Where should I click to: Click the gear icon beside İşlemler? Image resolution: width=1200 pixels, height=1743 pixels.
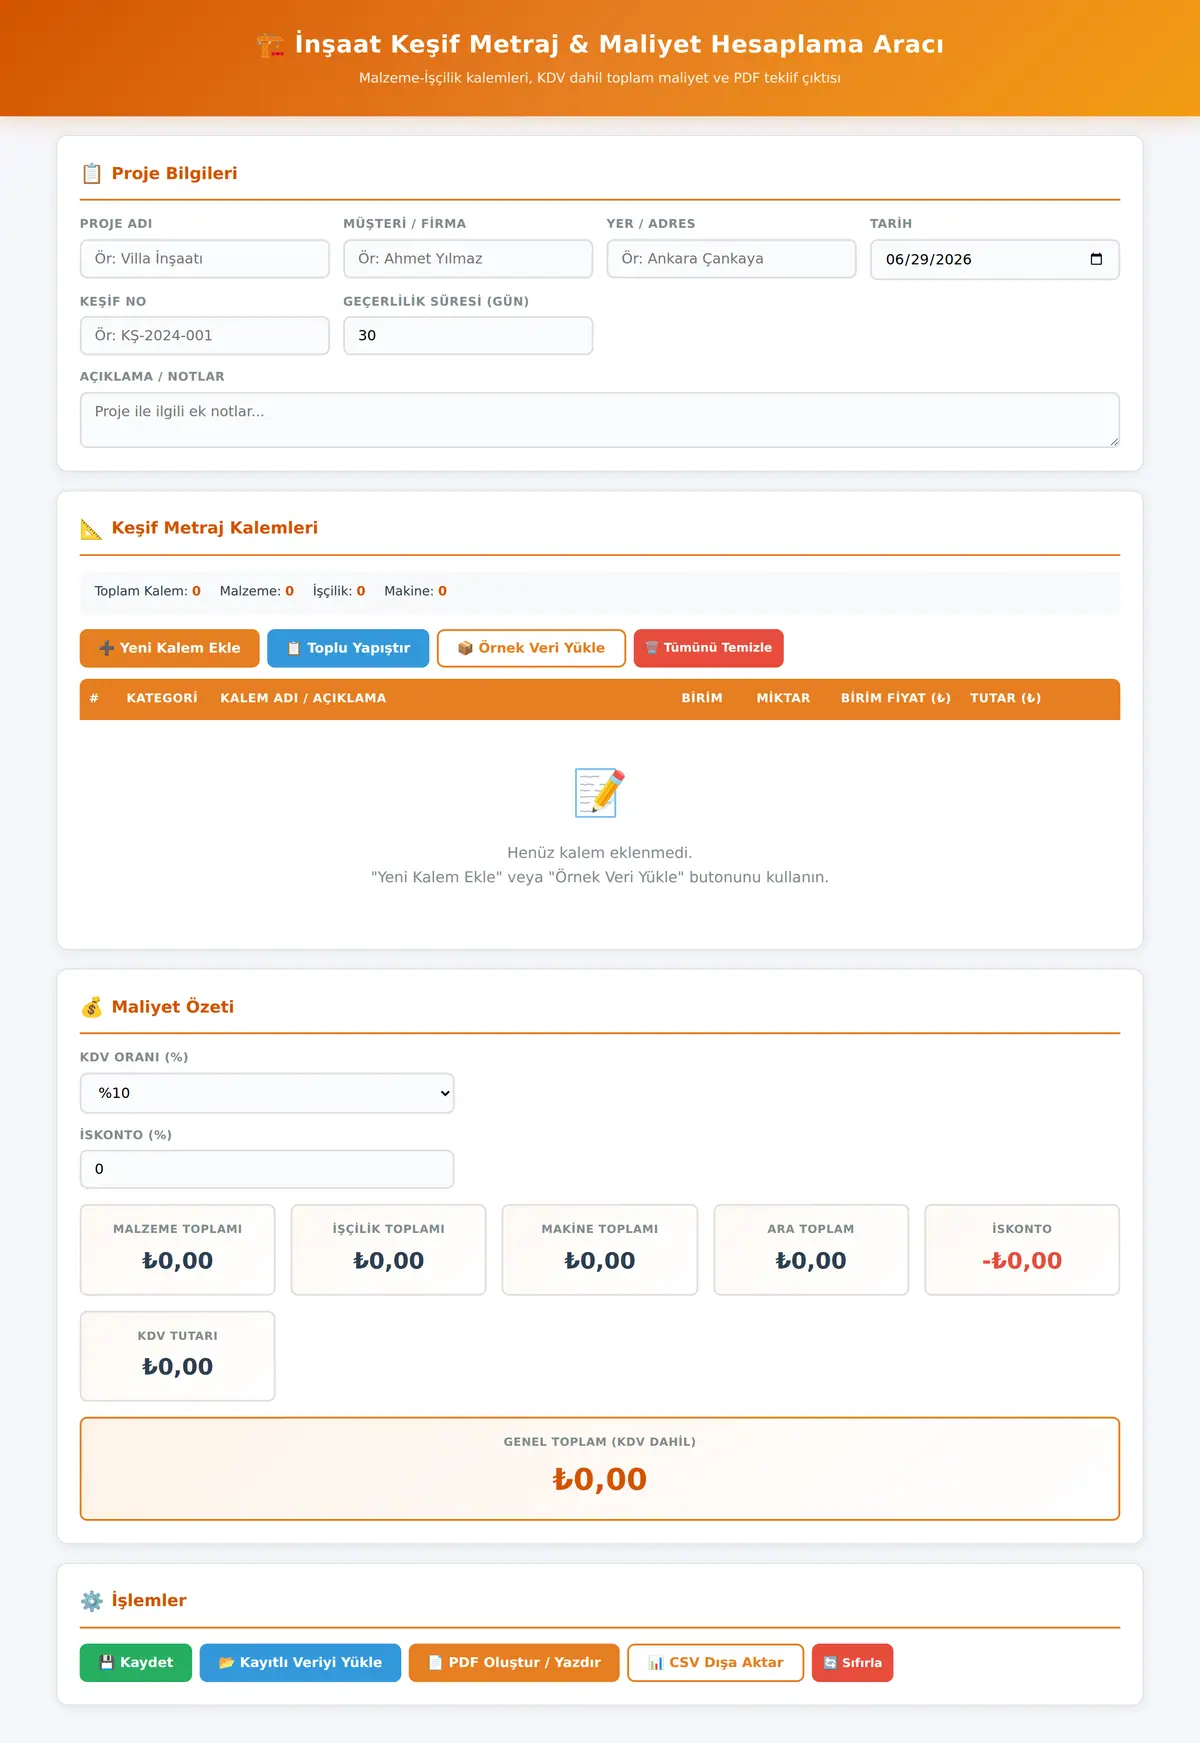pyautogui.click(x=91, y=1600)
